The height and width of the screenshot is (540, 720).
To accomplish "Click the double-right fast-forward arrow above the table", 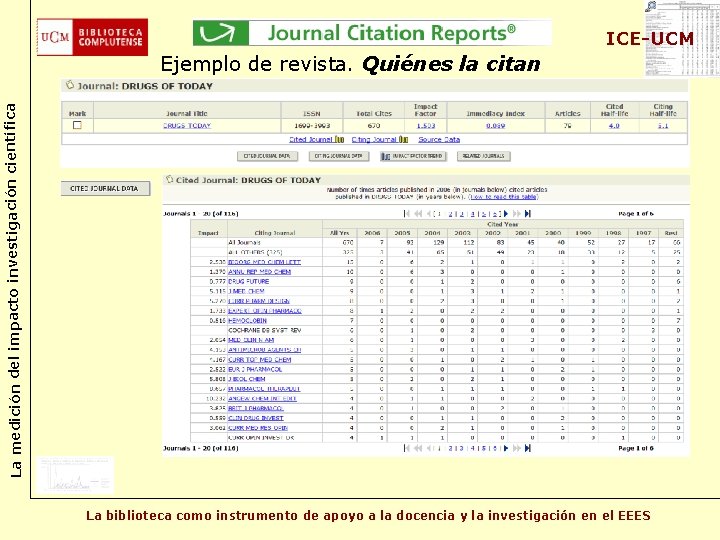I will (517, 214).
